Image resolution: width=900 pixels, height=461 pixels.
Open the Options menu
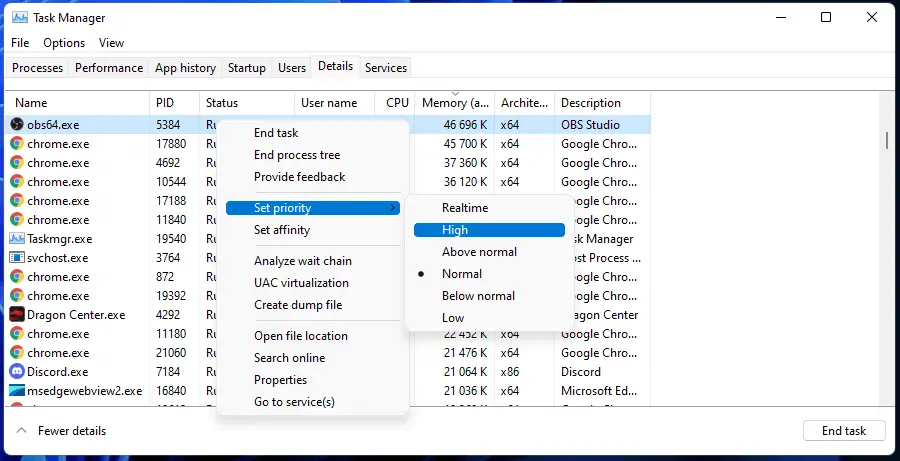pyautogui.click(x=64, y=42)
